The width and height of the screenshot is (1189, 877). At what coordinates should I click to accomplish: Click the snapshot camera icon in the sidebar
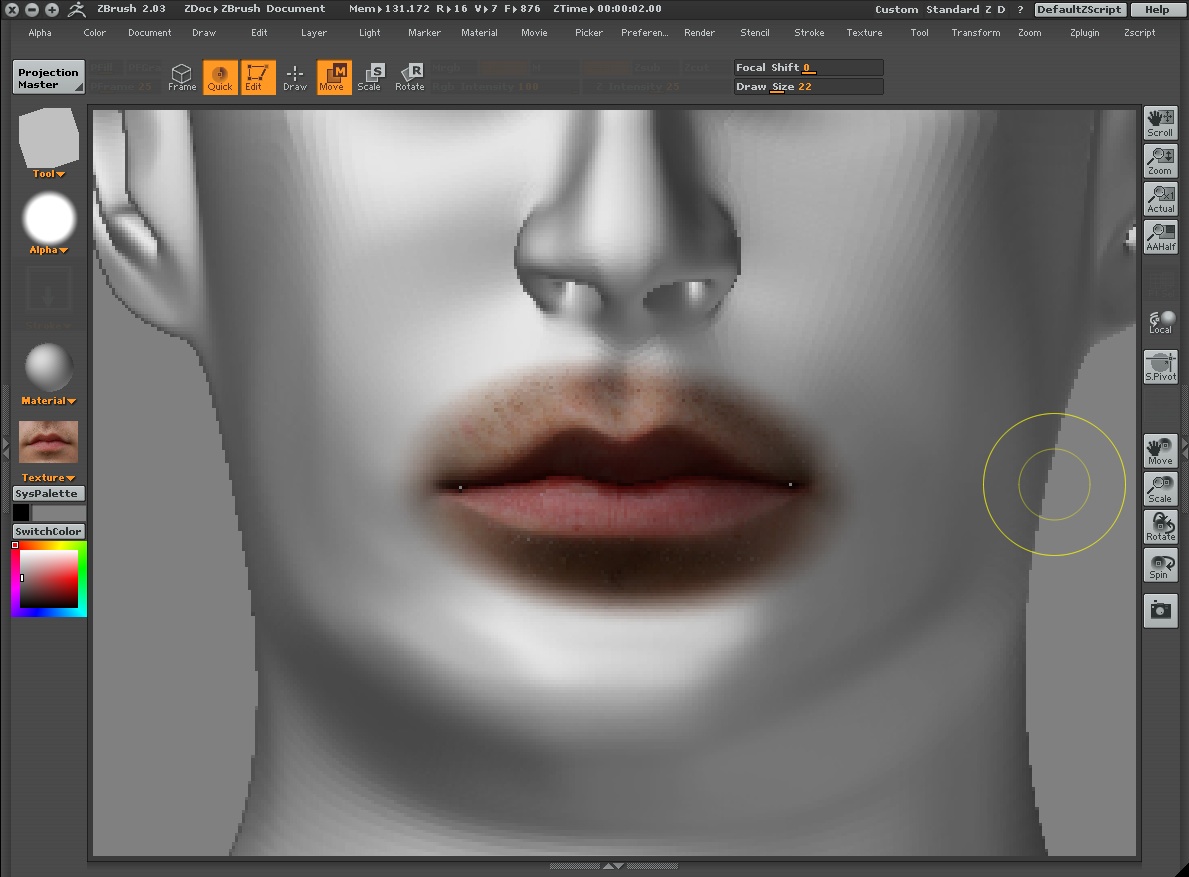point(1160,610)
